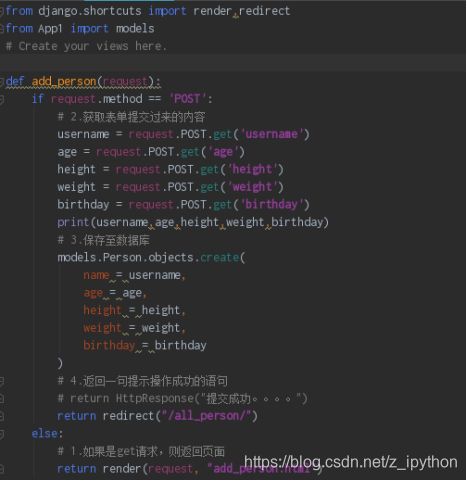Toggle the fold marker beside 'from django.shortcuts' import

[x=2, y=11]
